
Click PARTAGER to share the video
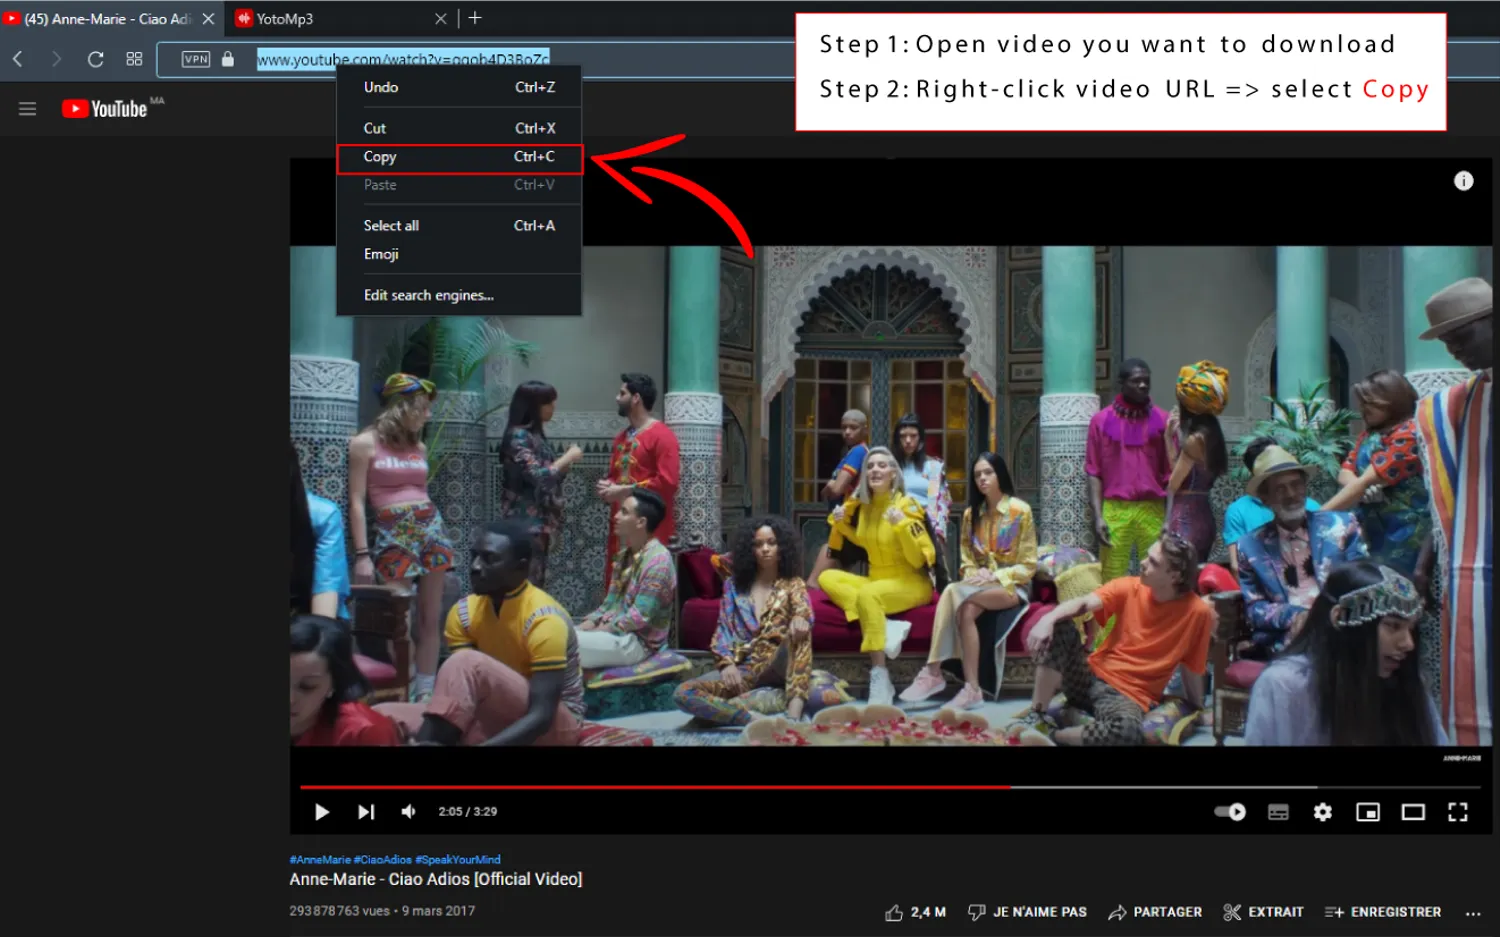pyautogui.click(x=1155, y=912)
